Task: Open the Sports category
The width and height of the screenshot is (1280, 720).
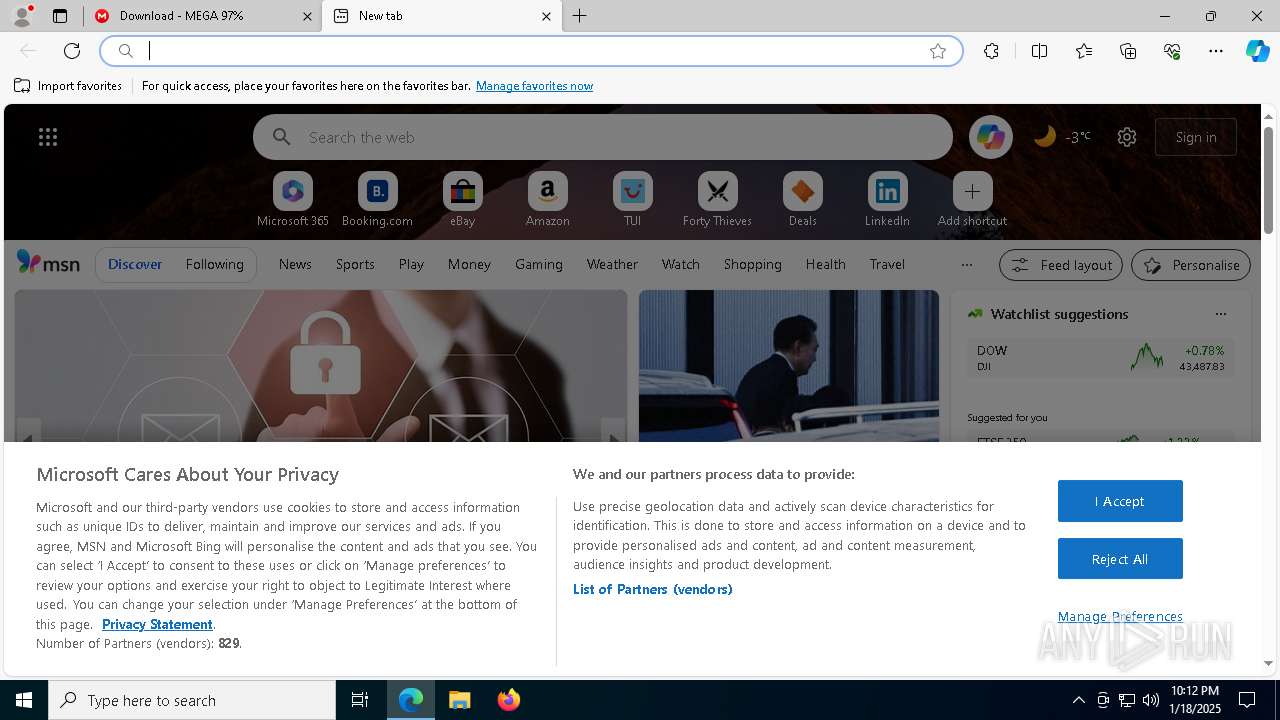Action: 355,264
